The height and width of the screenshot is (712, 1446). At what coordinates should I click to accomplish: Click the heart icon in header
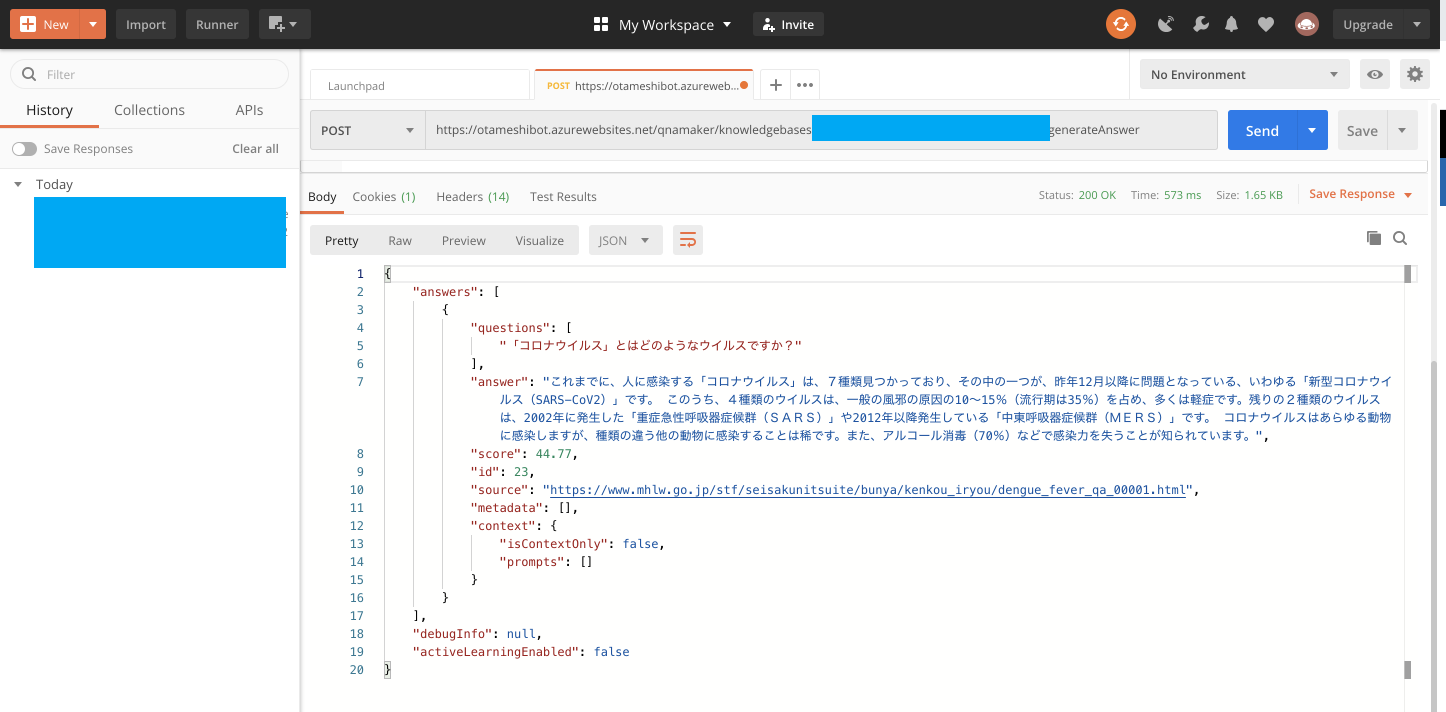point(1266,24)
